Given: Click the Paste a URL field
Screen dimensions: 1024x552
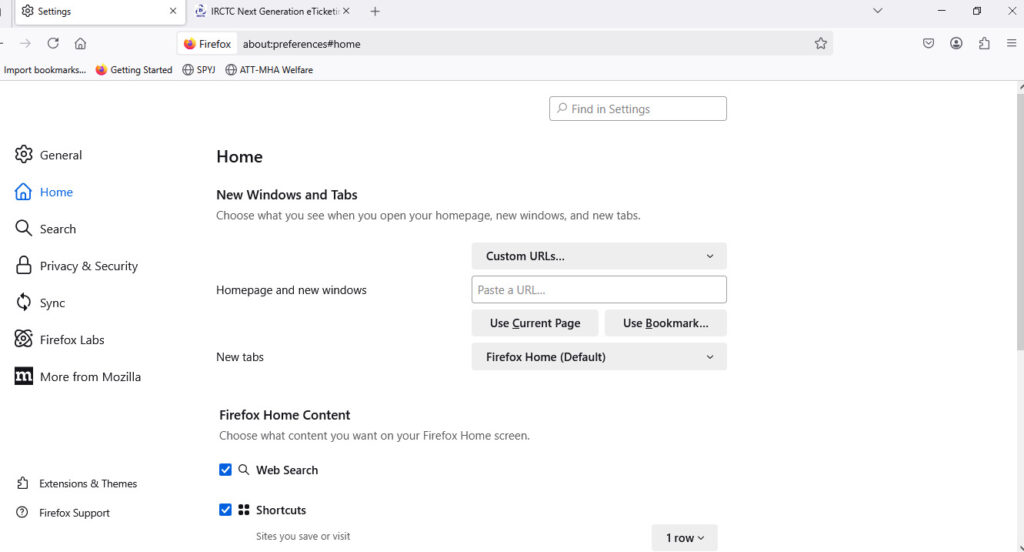Looking at the screenshot, I should [598, 290].
